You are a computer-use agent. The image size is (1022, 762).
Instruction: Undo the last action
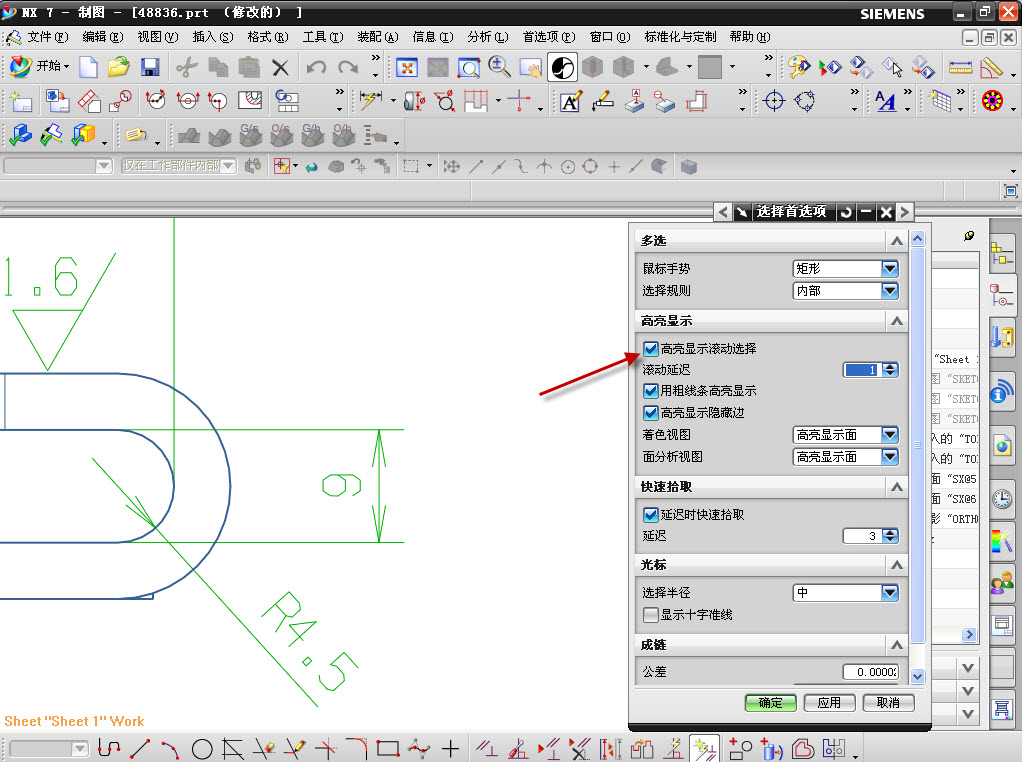click(x=316, y=66)
